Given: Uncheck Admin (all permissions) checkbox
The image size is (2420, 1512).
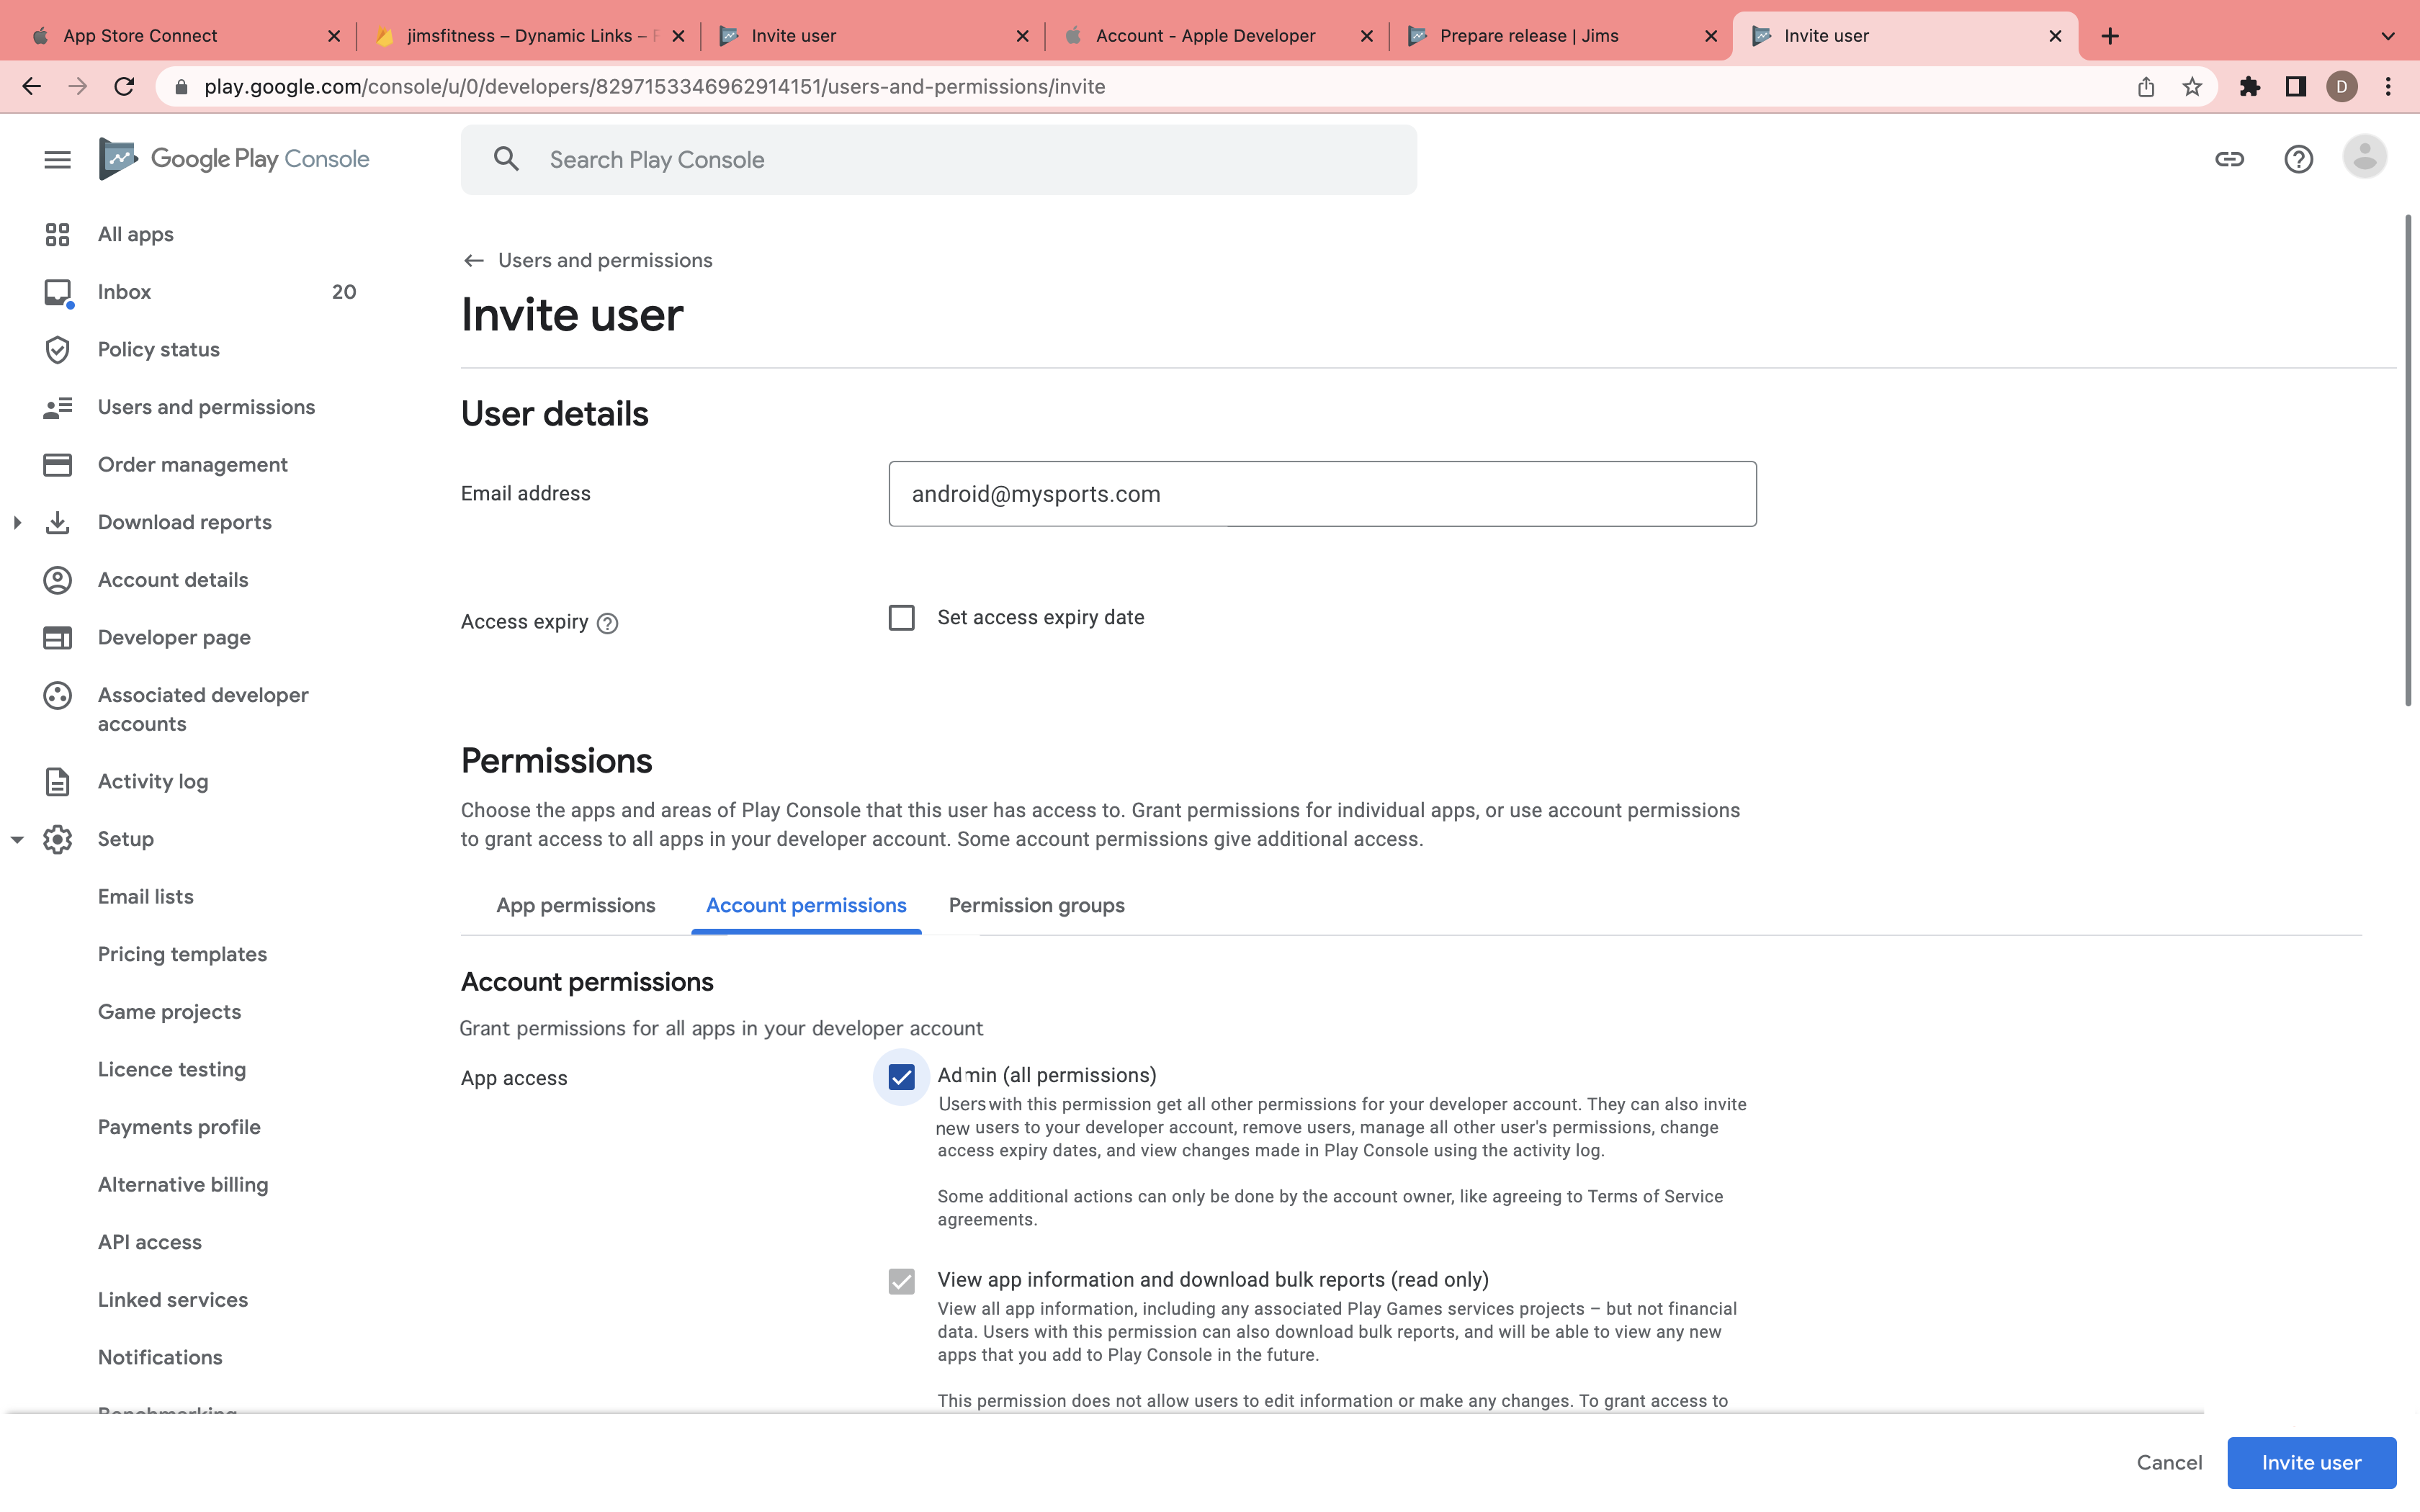Looking at the screenshot, I should [x=901, y=1077].
